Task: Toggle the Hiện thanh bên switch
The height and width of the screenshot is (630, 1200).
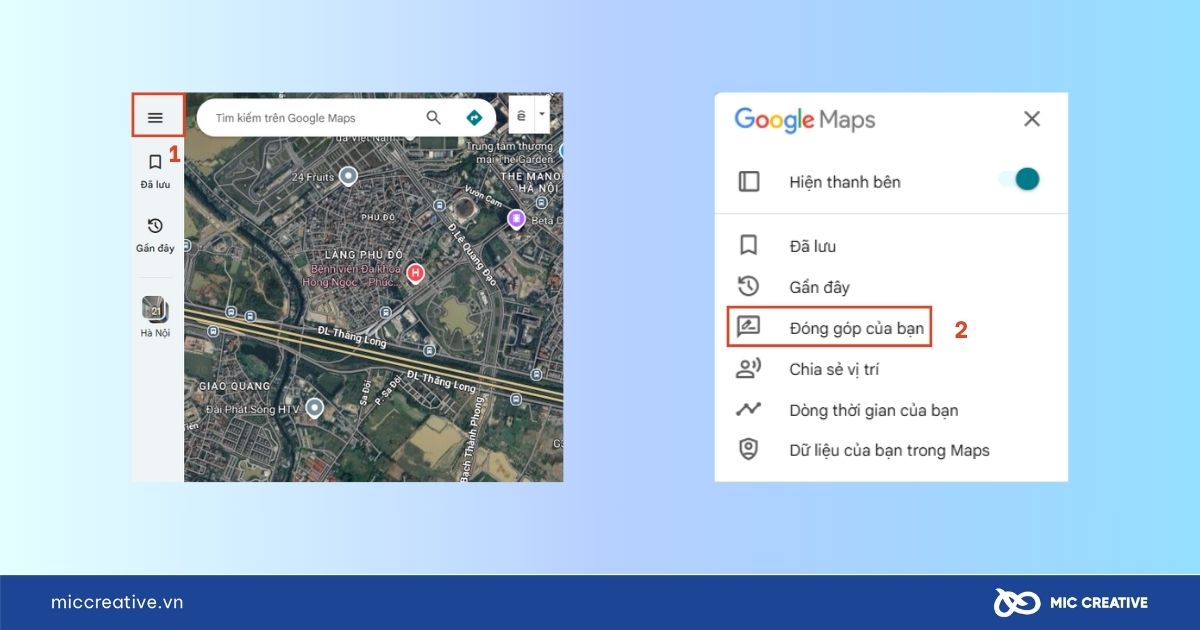Action: click(x=1020, y=180)
